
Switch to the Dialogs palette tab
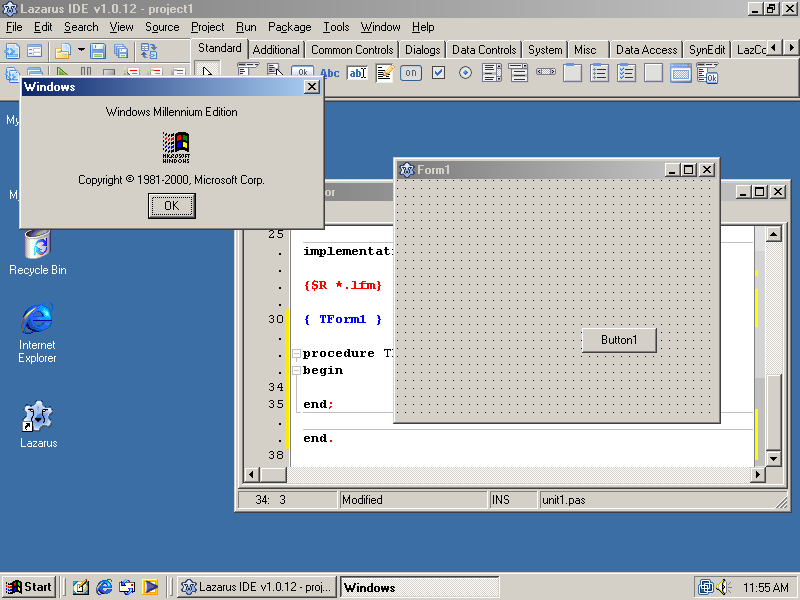422,50
